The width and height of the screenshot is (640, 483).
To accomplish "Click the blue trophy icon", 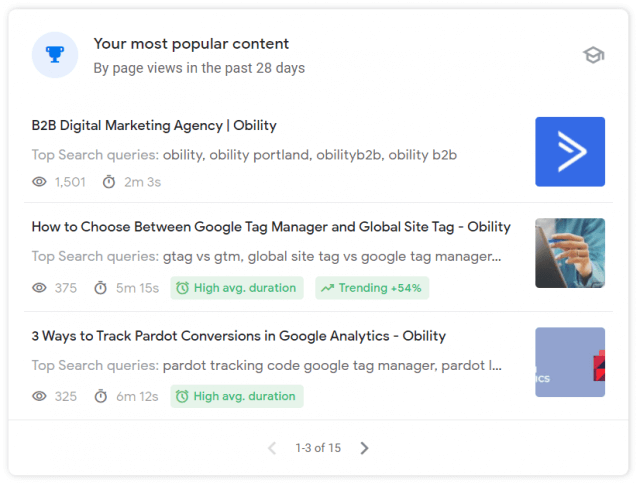I will point(55,55).
